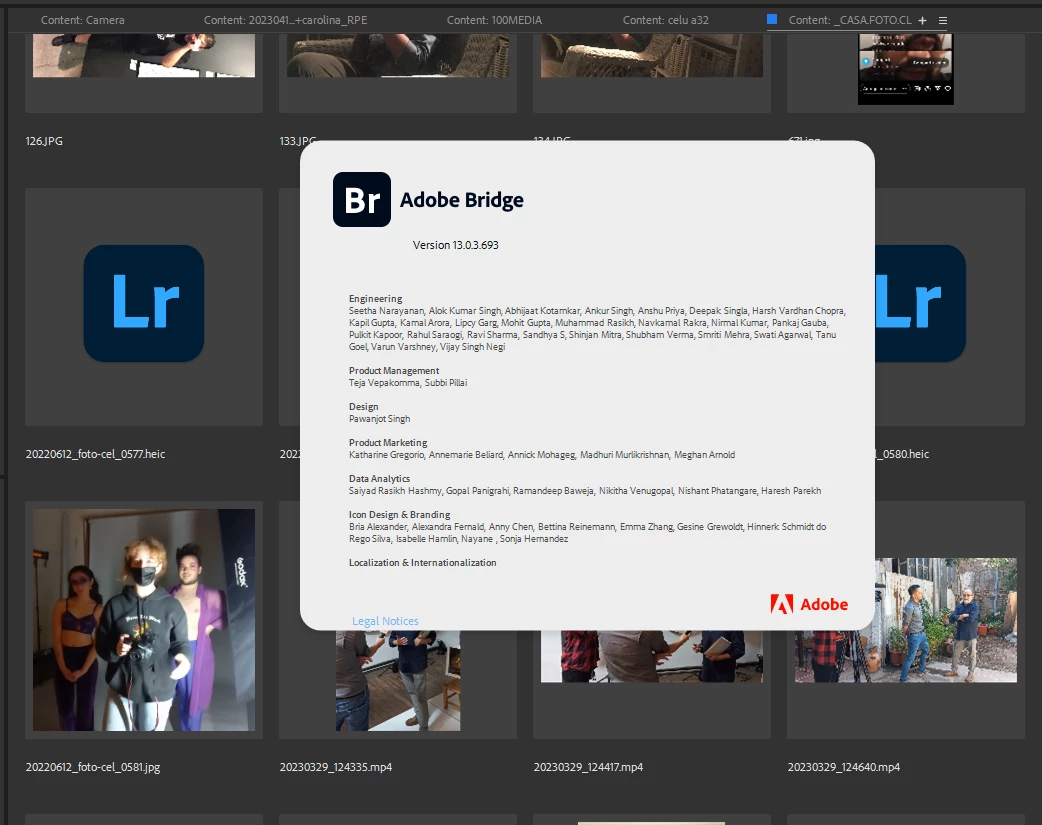Click the 20230329_124335.mp4 file name
Screen dimensions: 1042x825
pyautogui.click(x=336, y=767)
